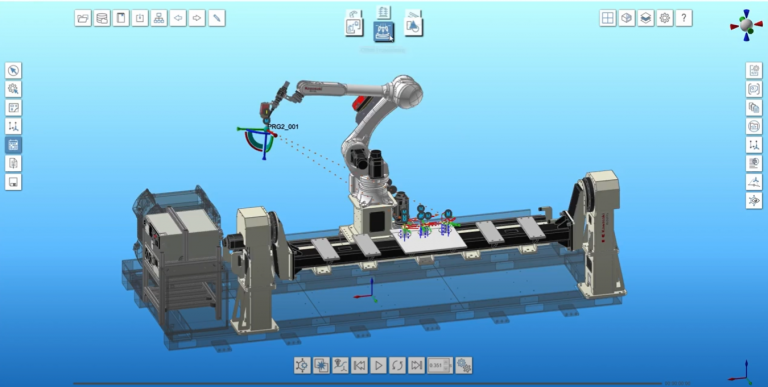Image resolution: width=768 pixels, height=387 pixels.
Task: Select the pencil edit tool
Action: coord(217,18)
